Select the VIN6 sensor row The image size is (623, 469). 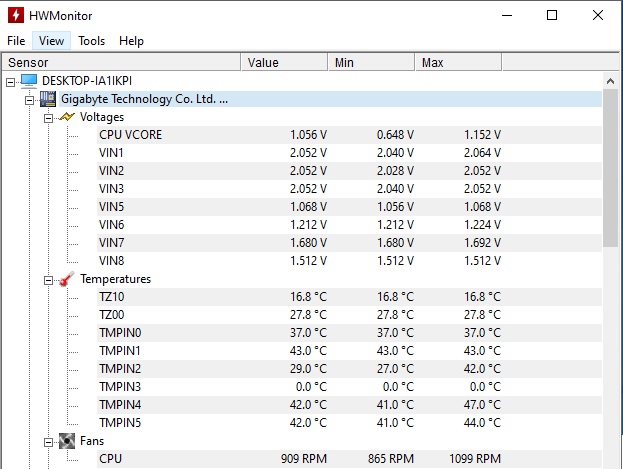point(350,225)
